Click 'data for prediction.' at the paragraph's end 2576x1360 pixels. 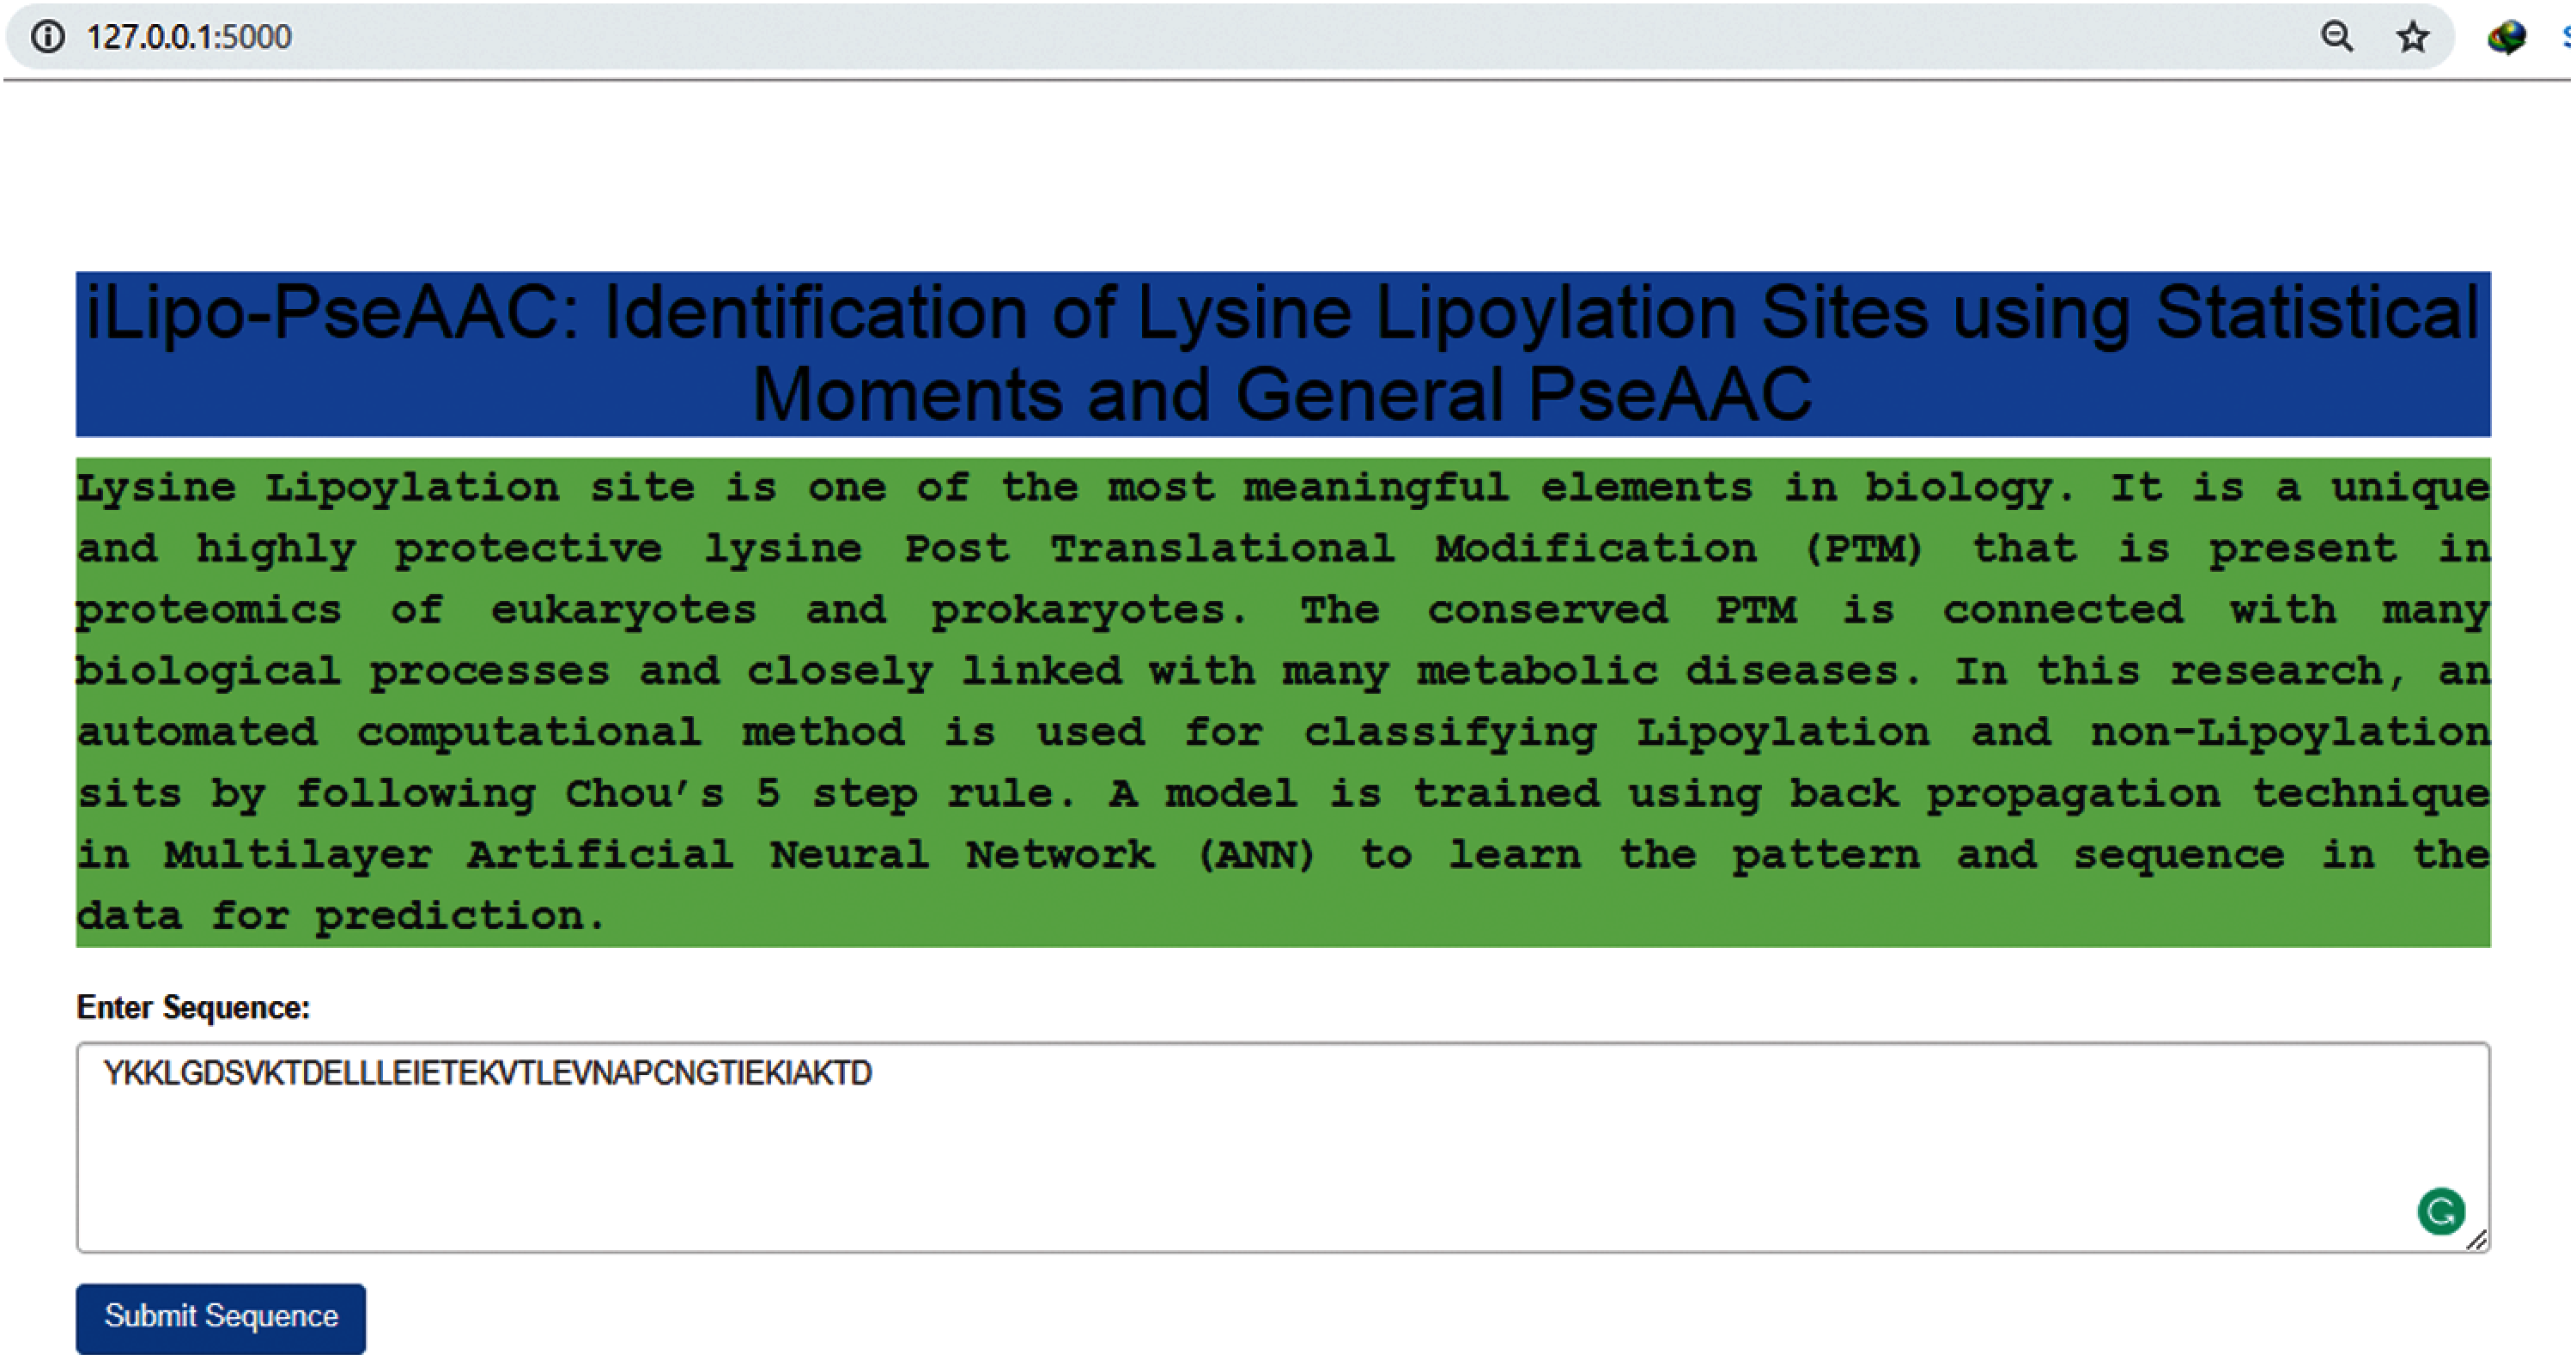[x=342, y=916]
